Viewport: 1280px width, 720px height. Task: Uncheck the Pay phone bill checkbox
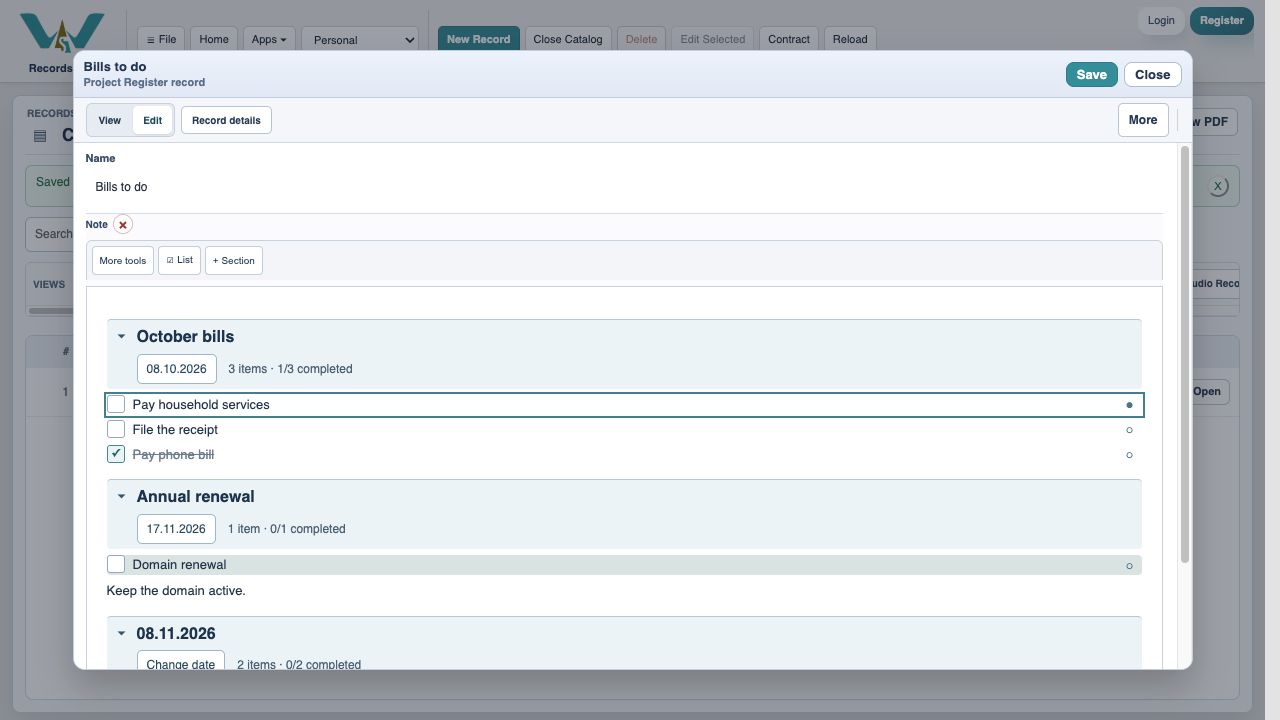pyautogui.click(x=116, y=454)
